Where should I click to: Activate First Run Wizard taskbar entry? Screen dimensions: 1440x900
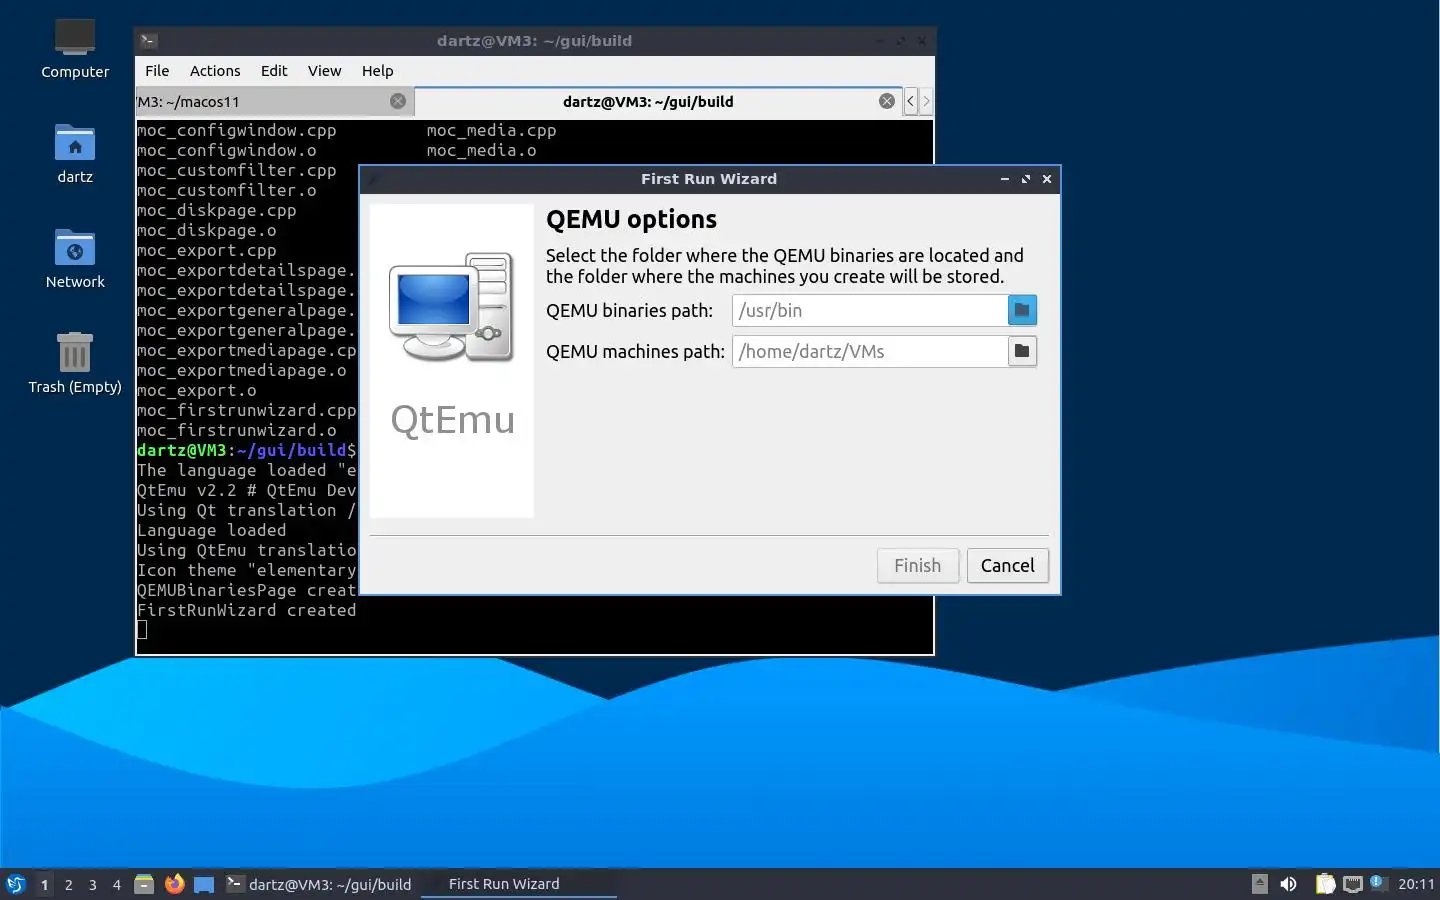[519, 884]
